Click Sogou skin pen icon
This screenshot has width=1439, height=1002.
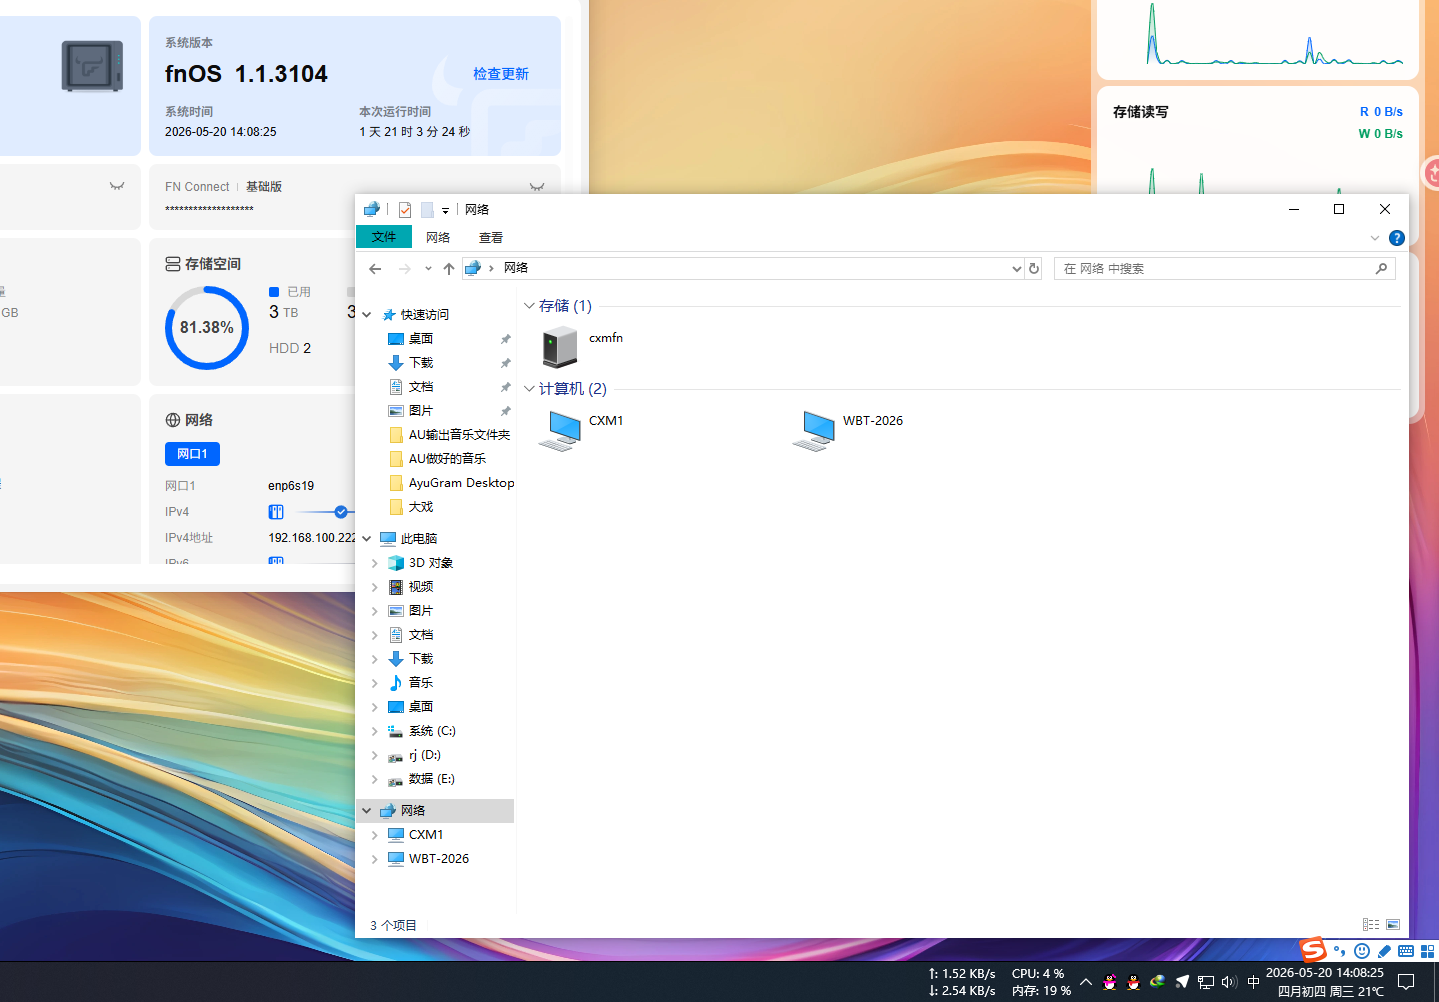pos(1384,951)
